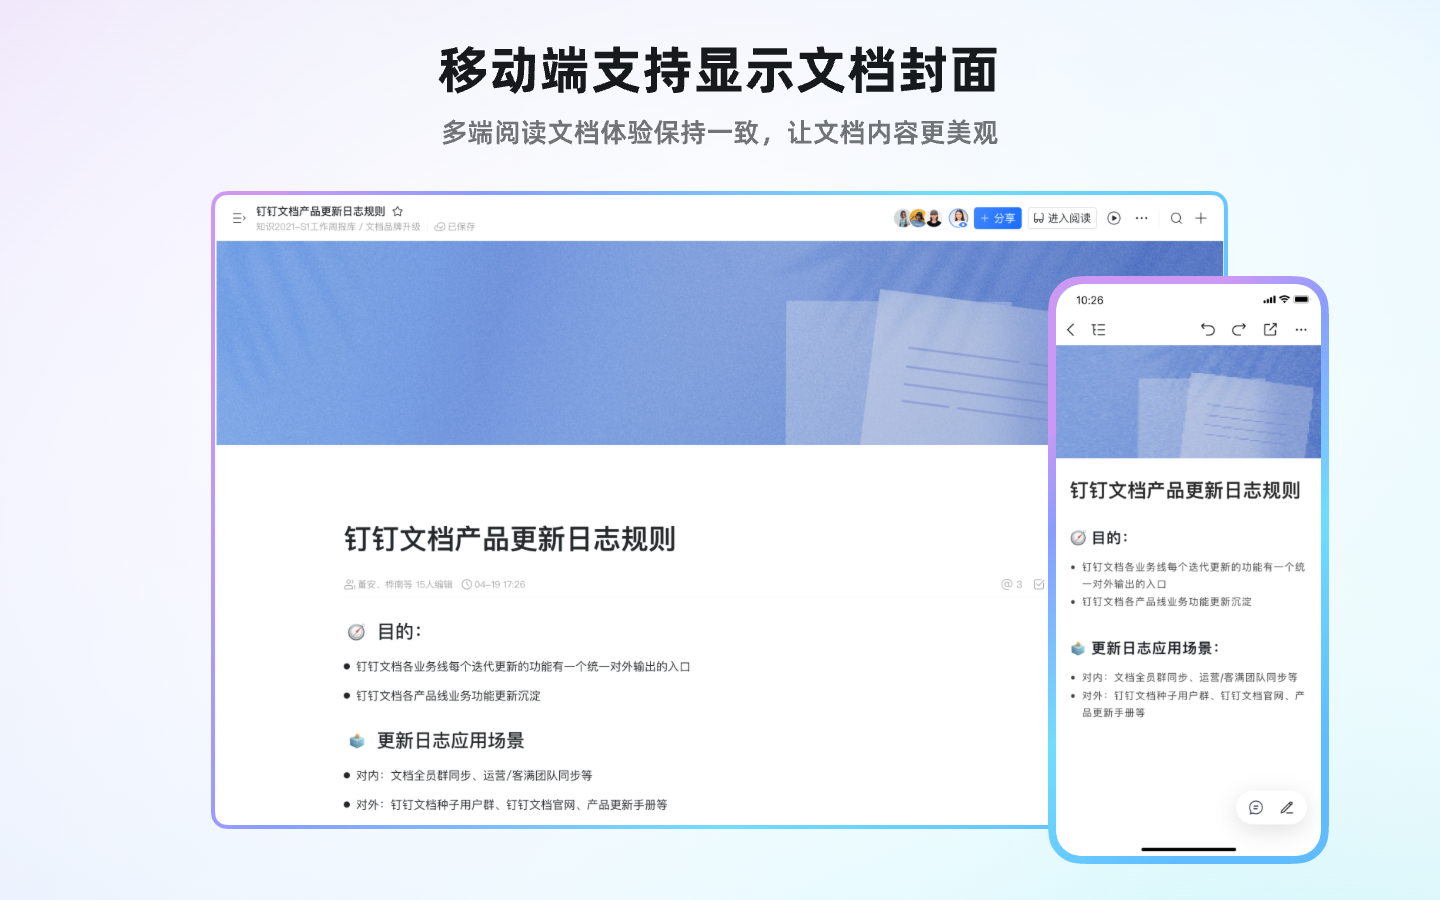
Task: Tap the phone's document cover image
Action: 1189,402
